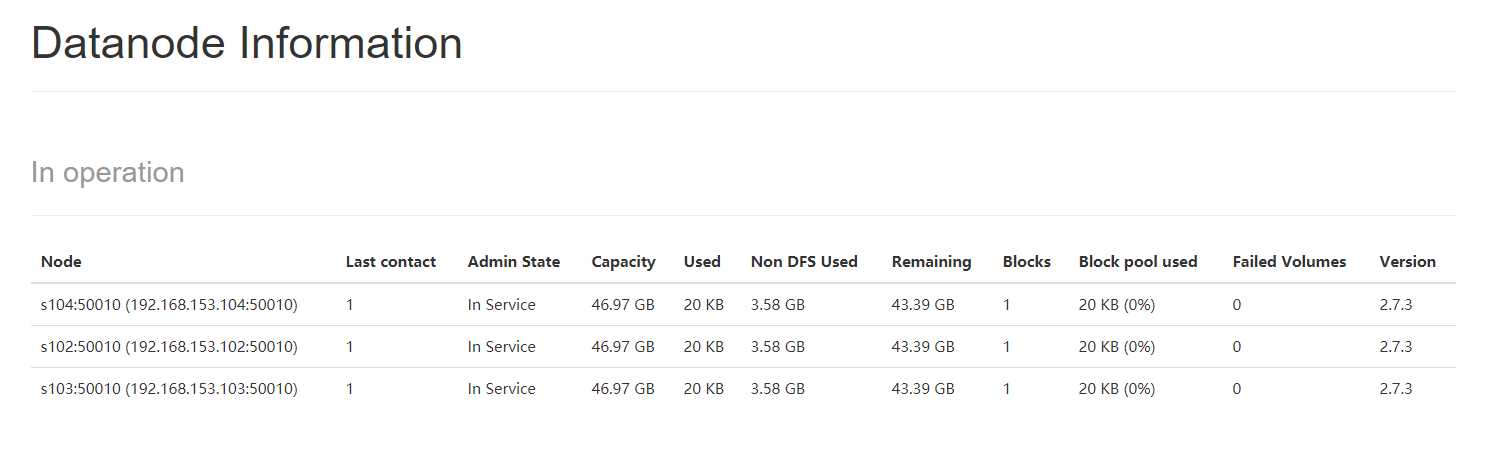Select node s104:50010 entry

pos(169,305)
